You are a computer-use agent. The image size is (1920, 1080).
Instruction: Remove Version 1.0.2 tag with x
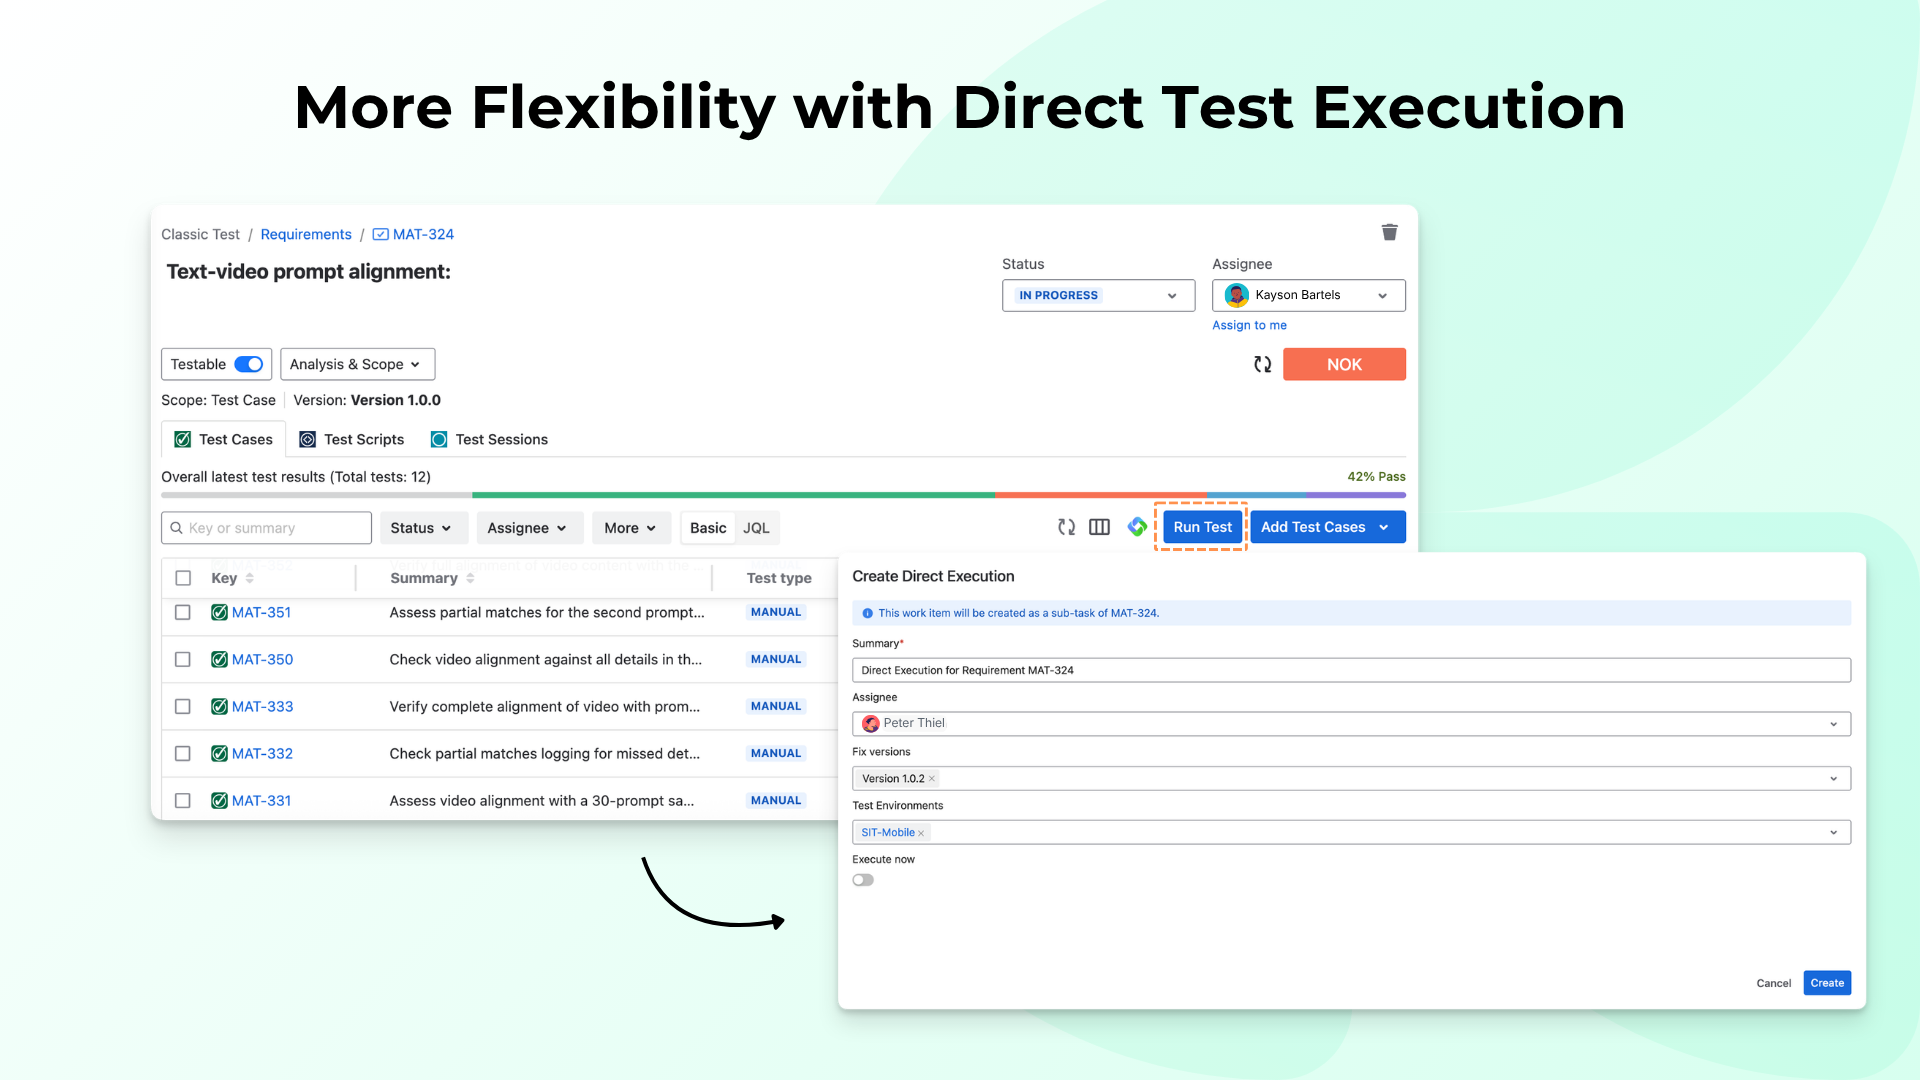pos(931,779)
